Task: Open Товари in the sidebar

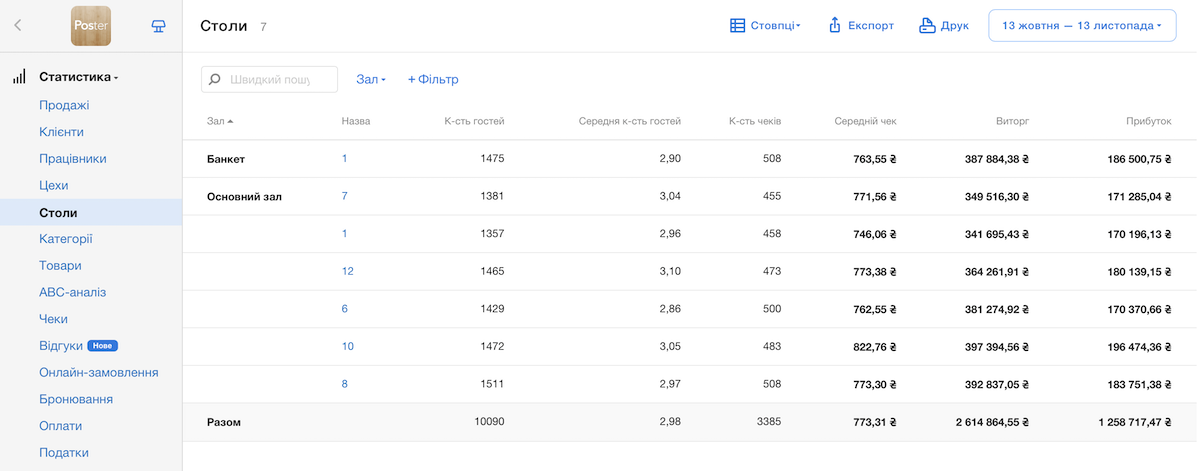Action: point(60,266)
